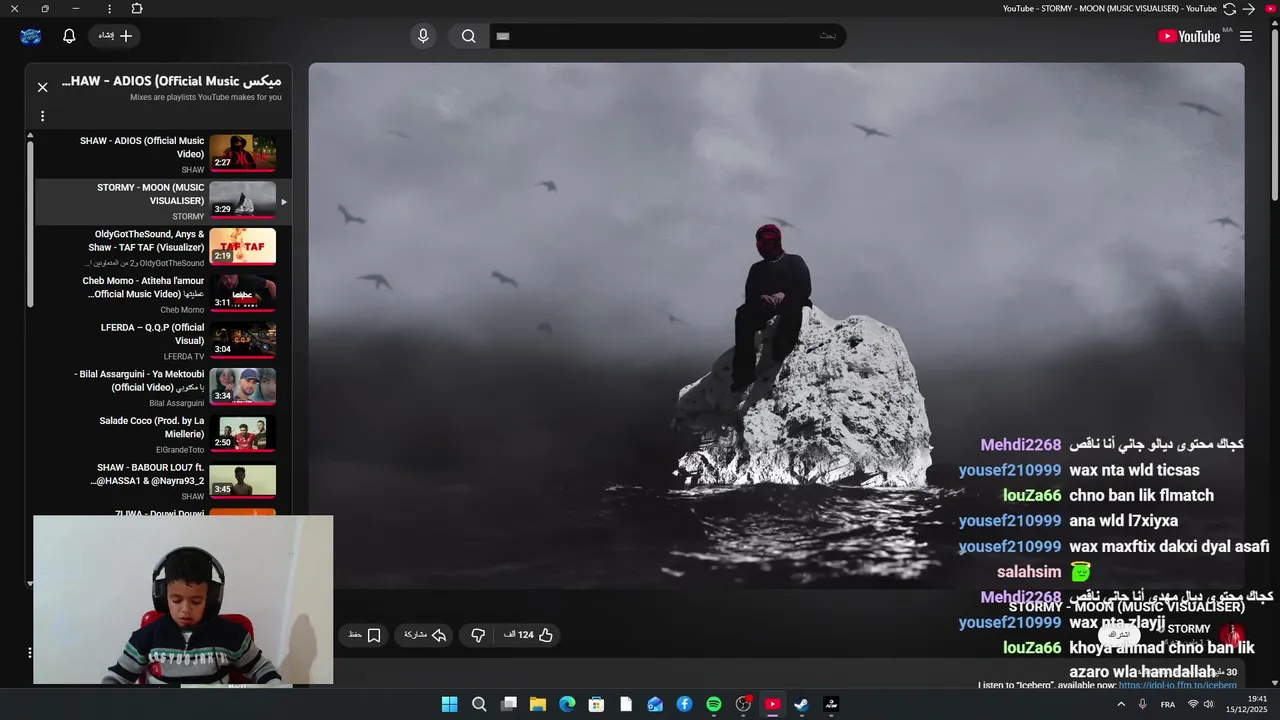Open Windows taskbar search

(x=479, y=704)
